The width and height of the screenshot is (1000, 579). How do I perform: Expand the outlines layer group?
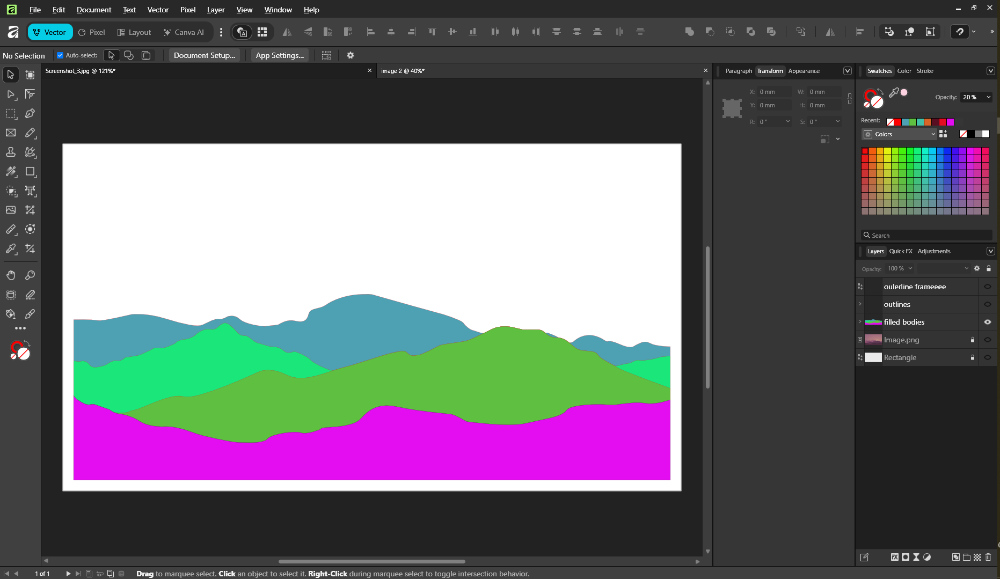pos(860,304)
